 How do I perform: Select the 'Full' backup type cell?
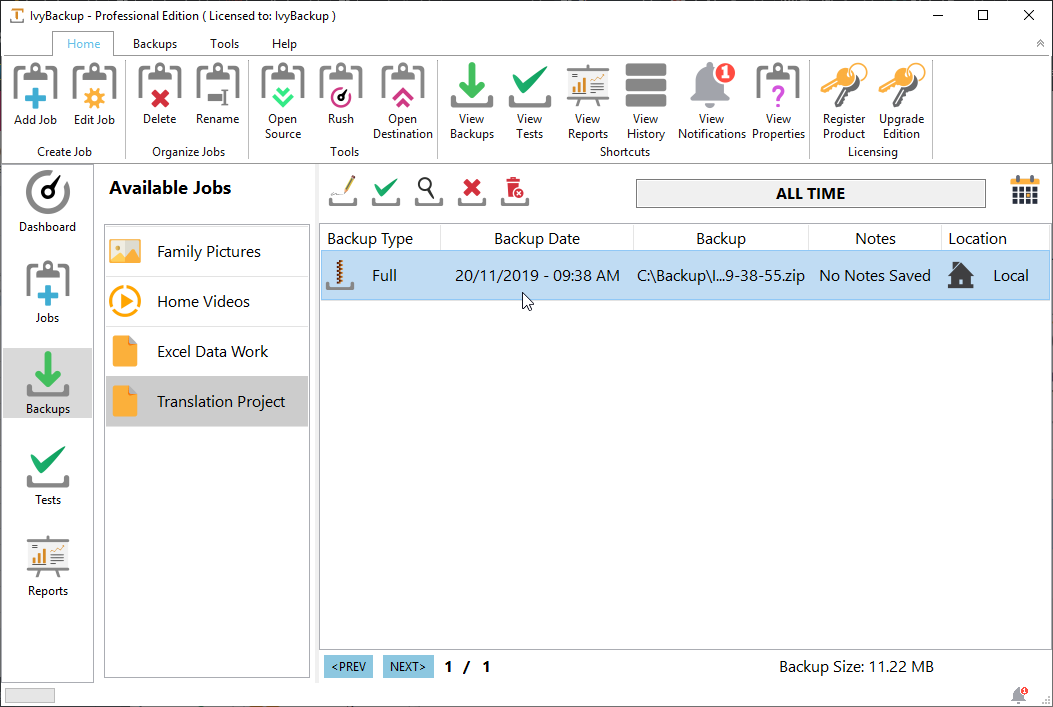point(384,276)
